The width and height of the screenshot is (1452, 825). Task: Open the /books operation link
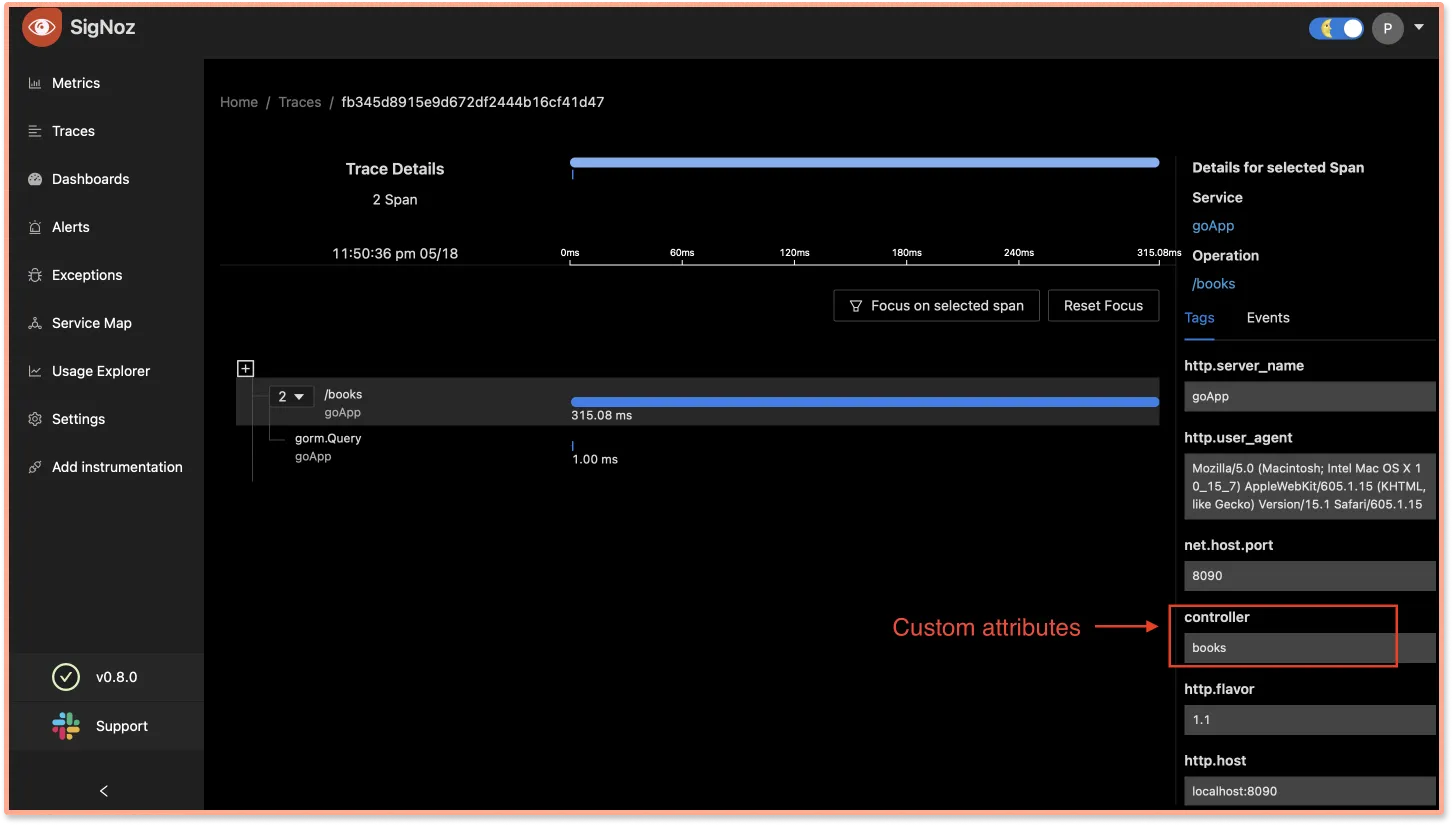click(1213, 284)
